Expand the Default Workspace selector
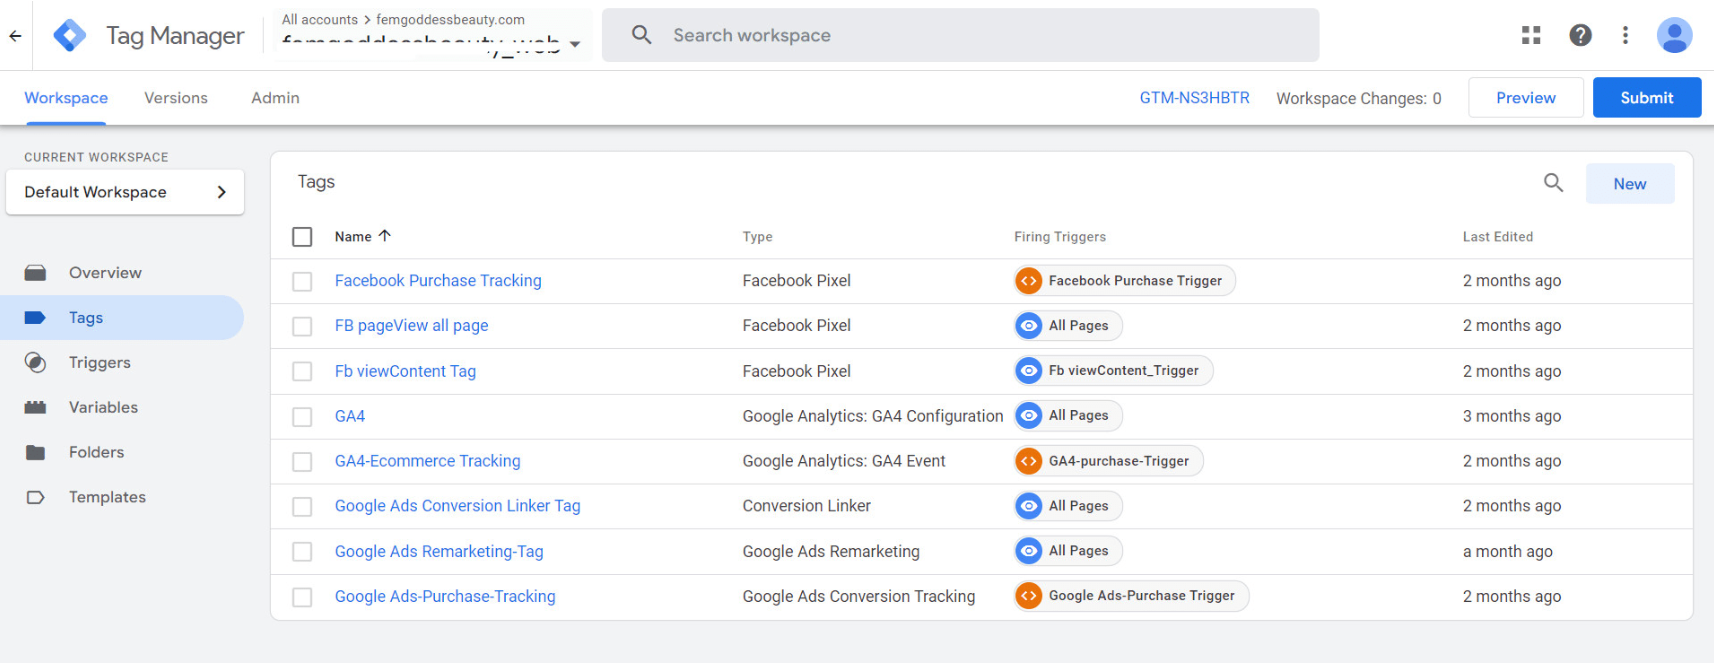 point(125,192)
